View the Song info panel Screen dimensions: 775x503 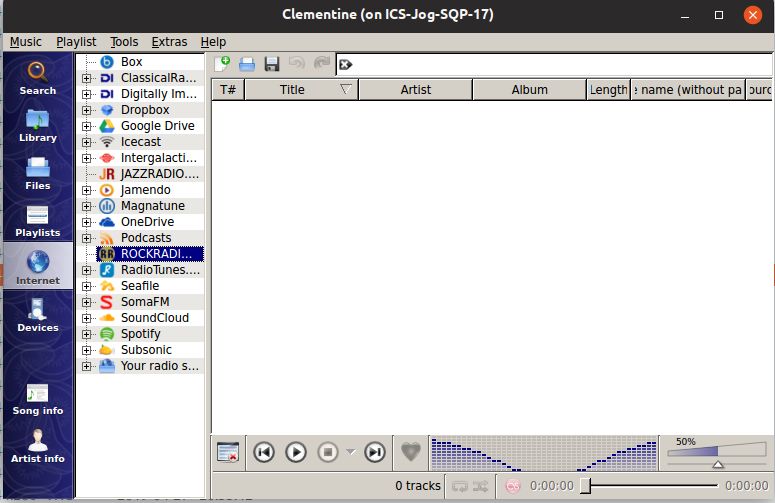[x=38, y=399]
